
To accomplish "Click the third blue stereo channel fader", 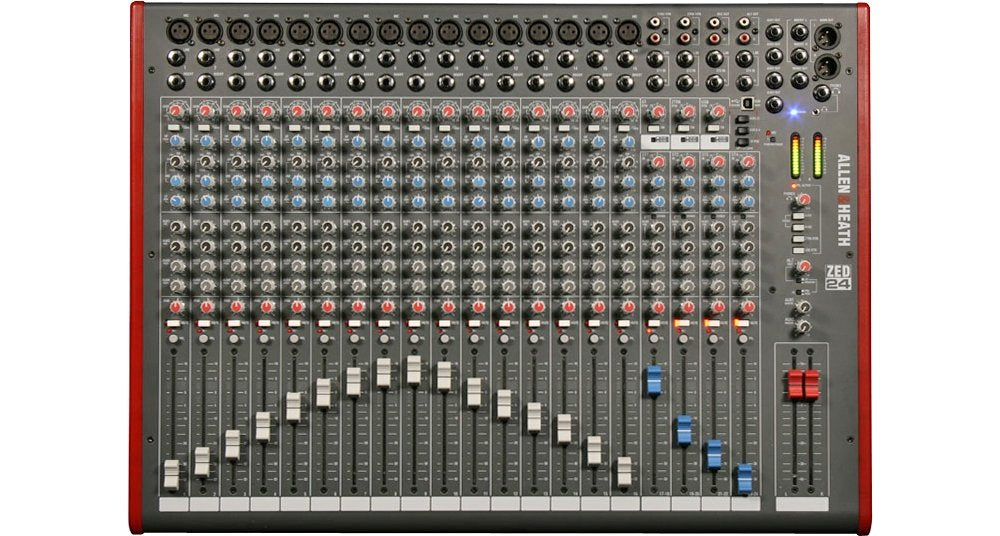I will 715,455.
